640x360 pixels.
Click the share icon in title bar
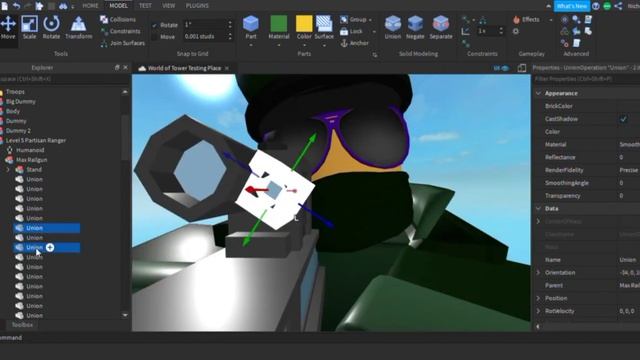click(618, 6)
